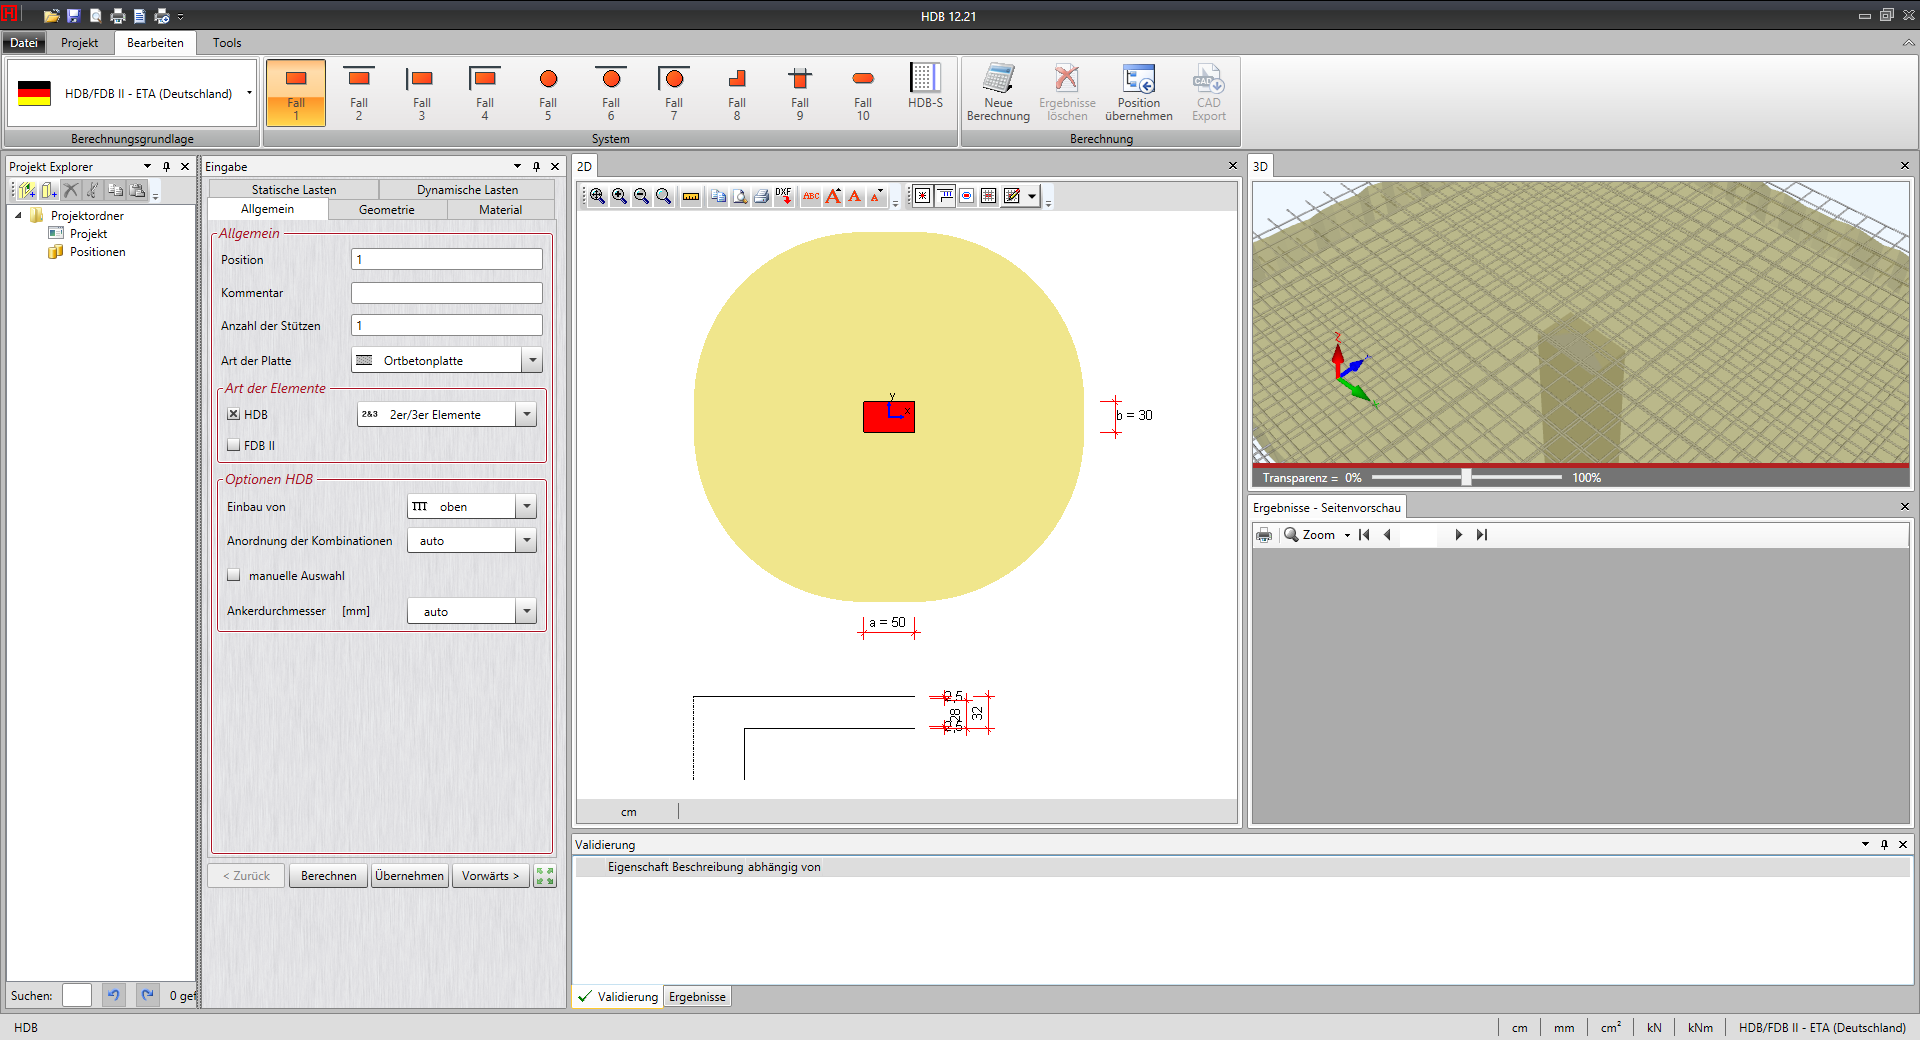
Task: Click the Vorwärts > button
Action: 490,876
